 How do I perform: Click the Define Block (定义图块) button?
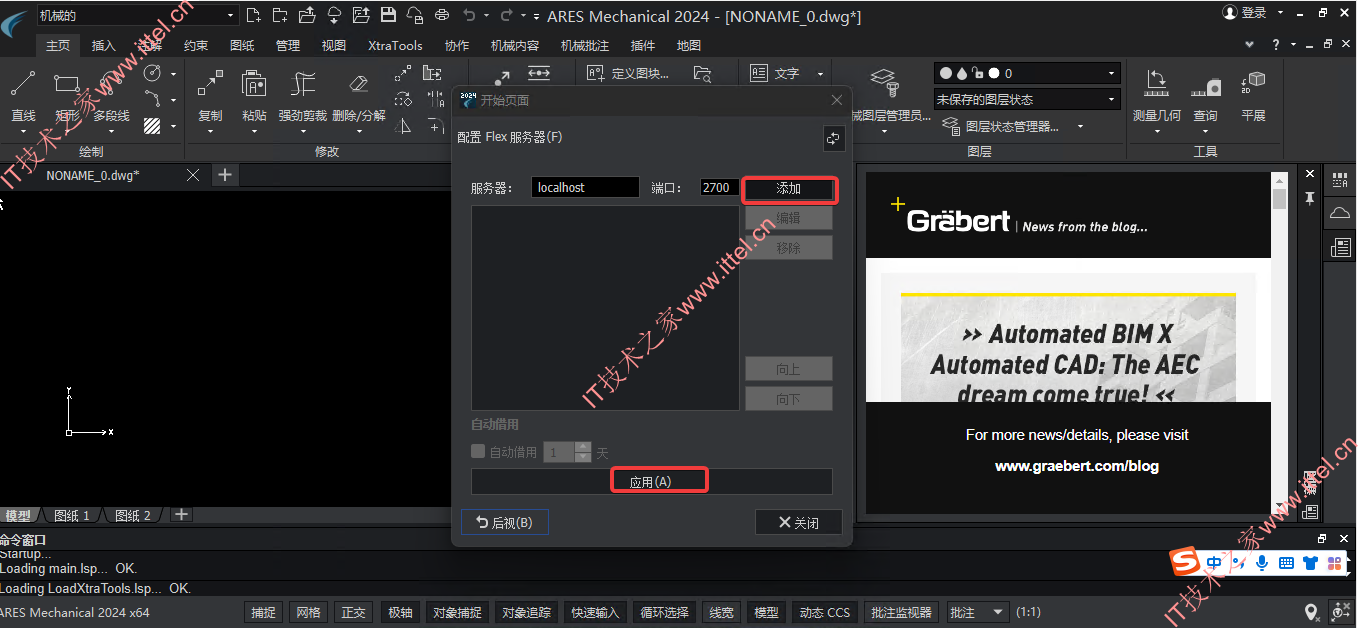628,73
